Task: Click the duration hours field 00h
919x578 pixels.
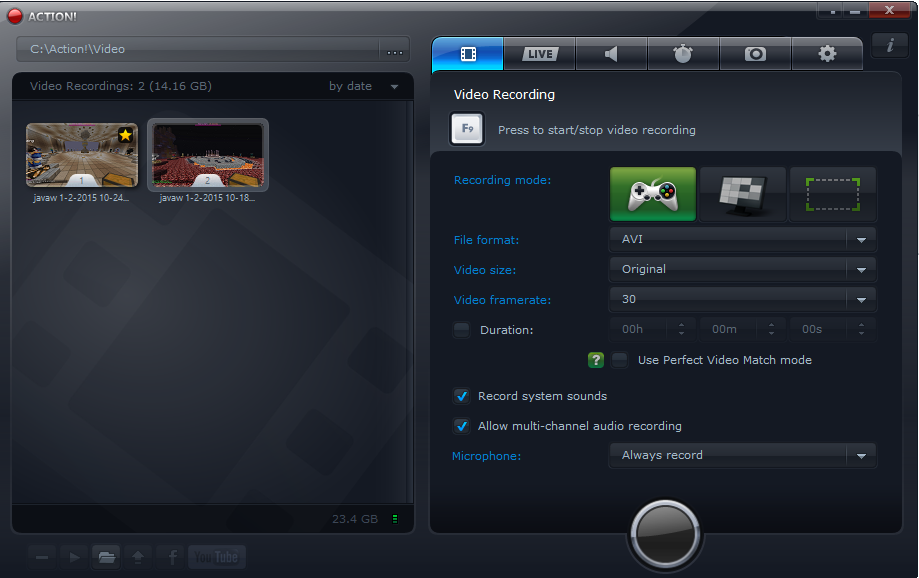Action: coord(639,329)
